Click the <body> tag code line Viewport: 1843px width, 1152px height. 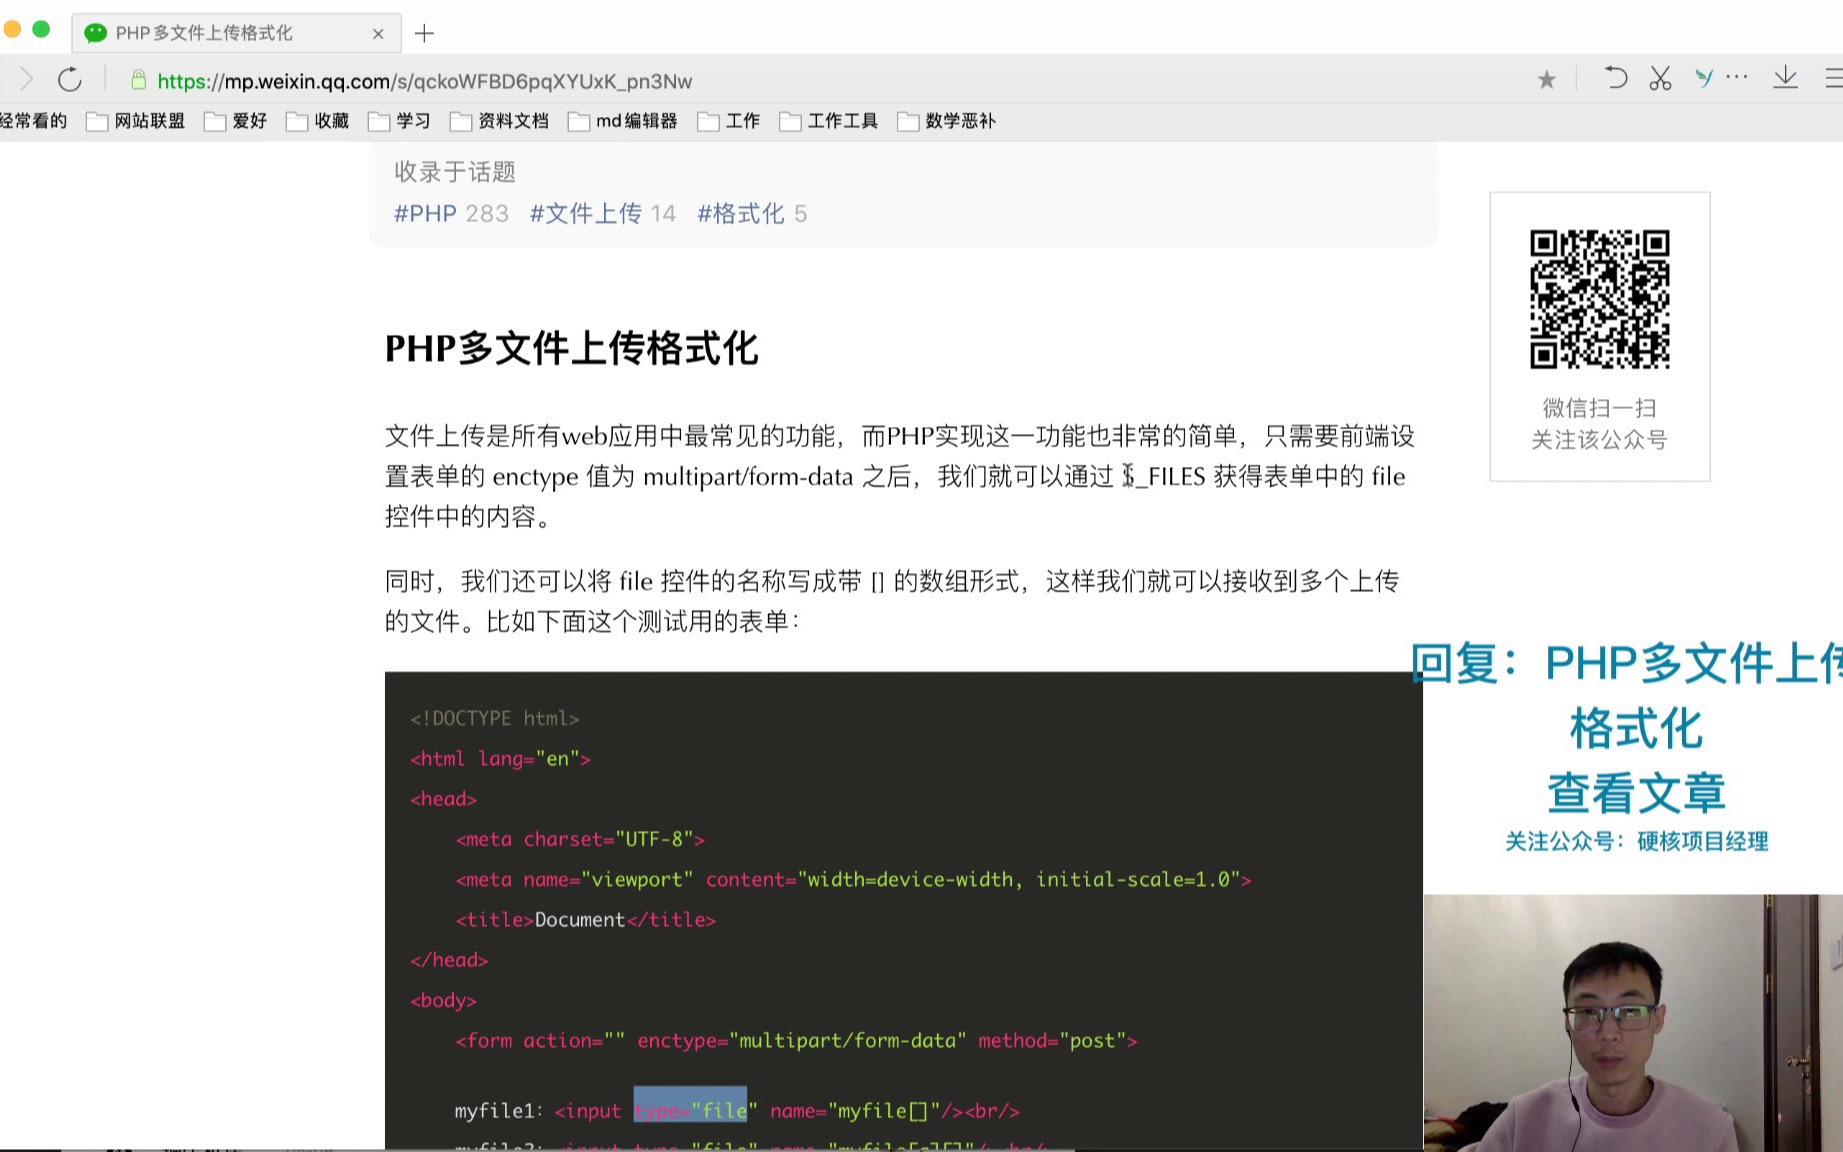point(443,1000)
